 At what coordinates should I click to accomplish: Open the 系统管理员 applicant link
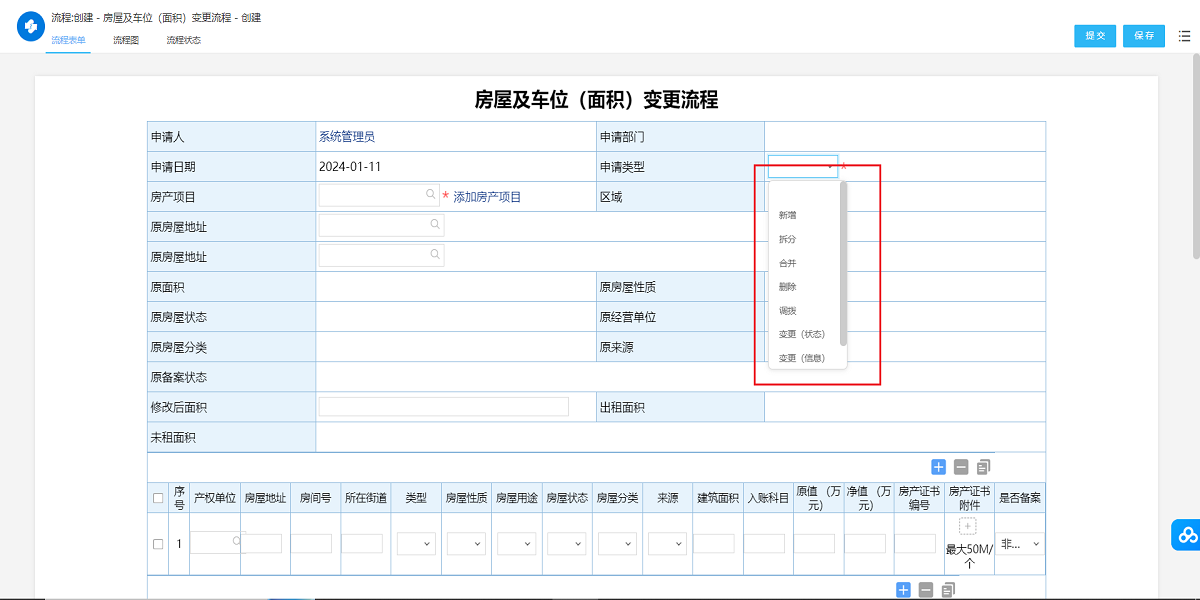click(x=346, y=137)
